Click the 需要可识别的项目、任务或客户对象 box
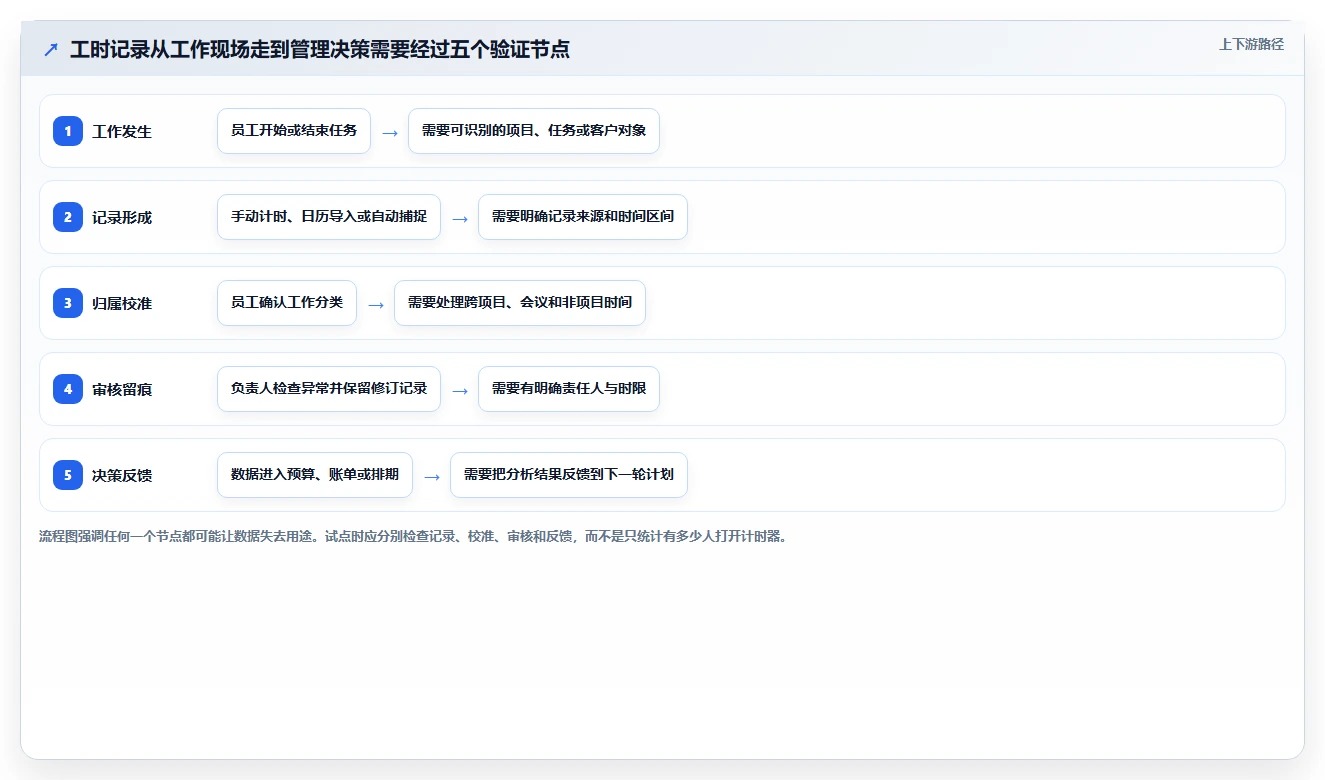Viewport: 1325px width, 780px height. tap(534, 131)
